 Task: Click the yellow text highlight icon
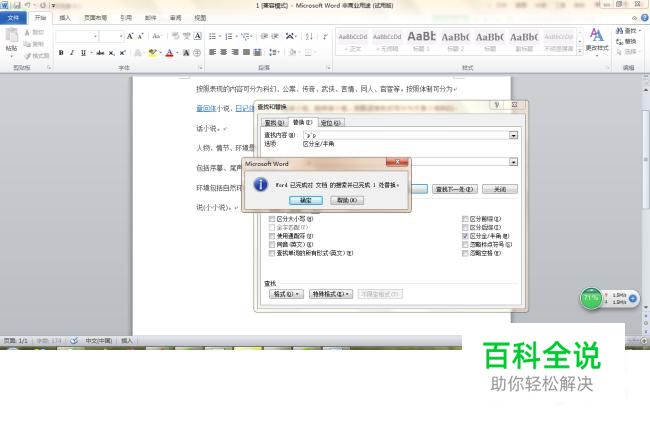[x=153, y=53]
